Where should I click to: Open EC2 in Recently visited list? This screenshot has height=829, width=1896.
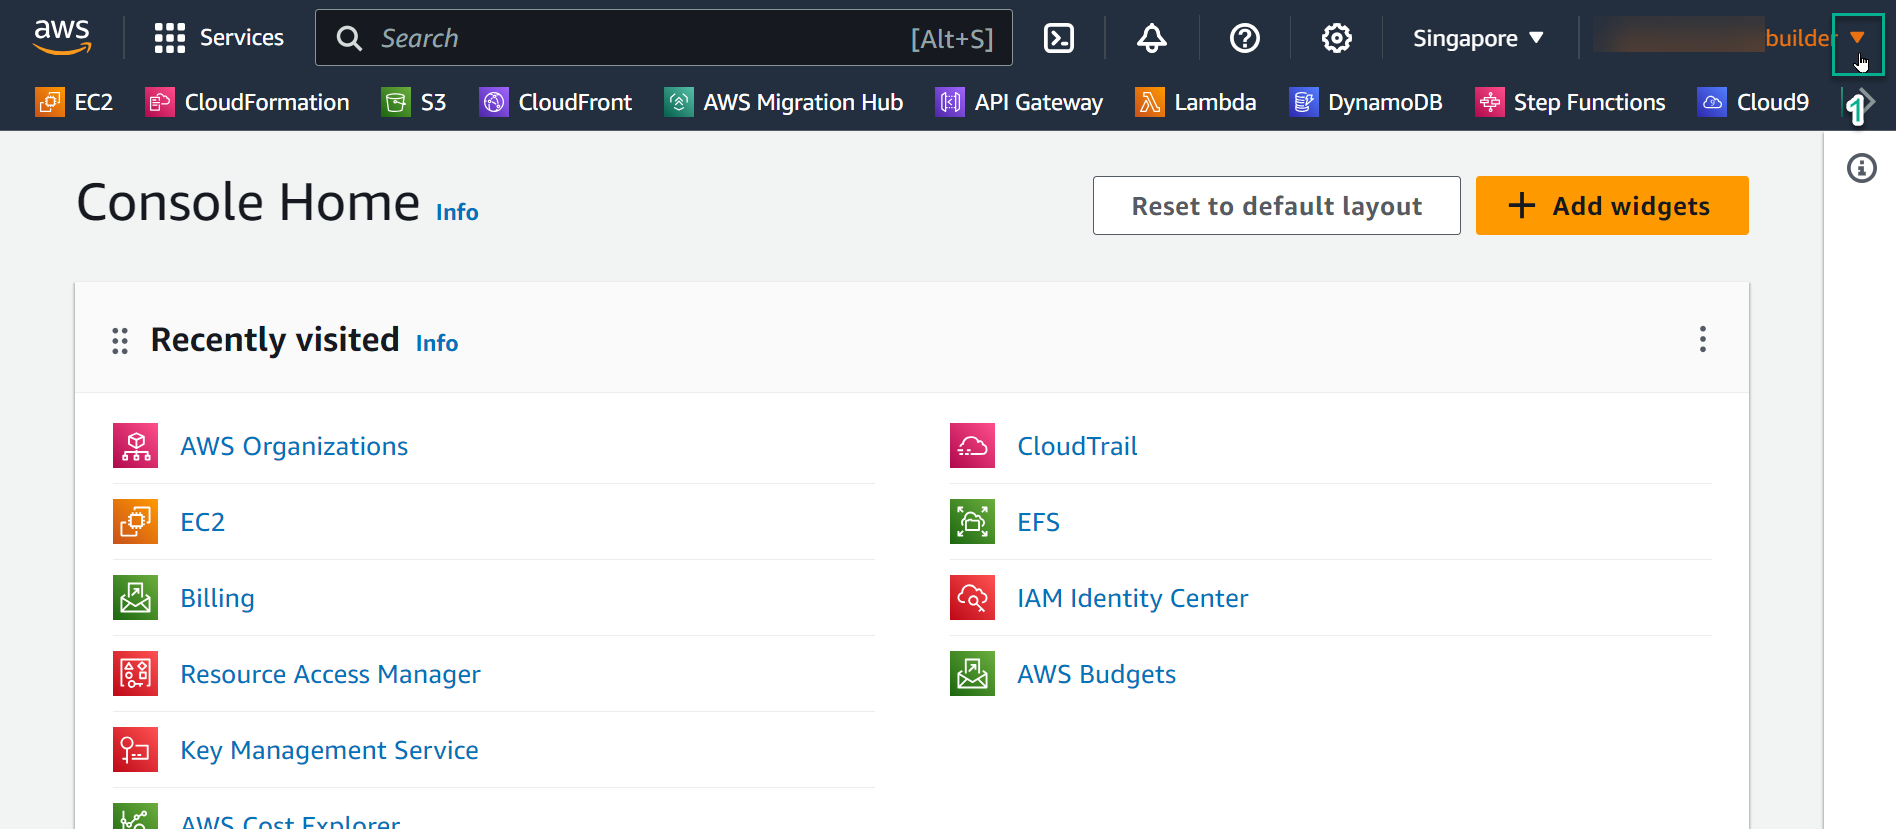(x=202, y=522)
